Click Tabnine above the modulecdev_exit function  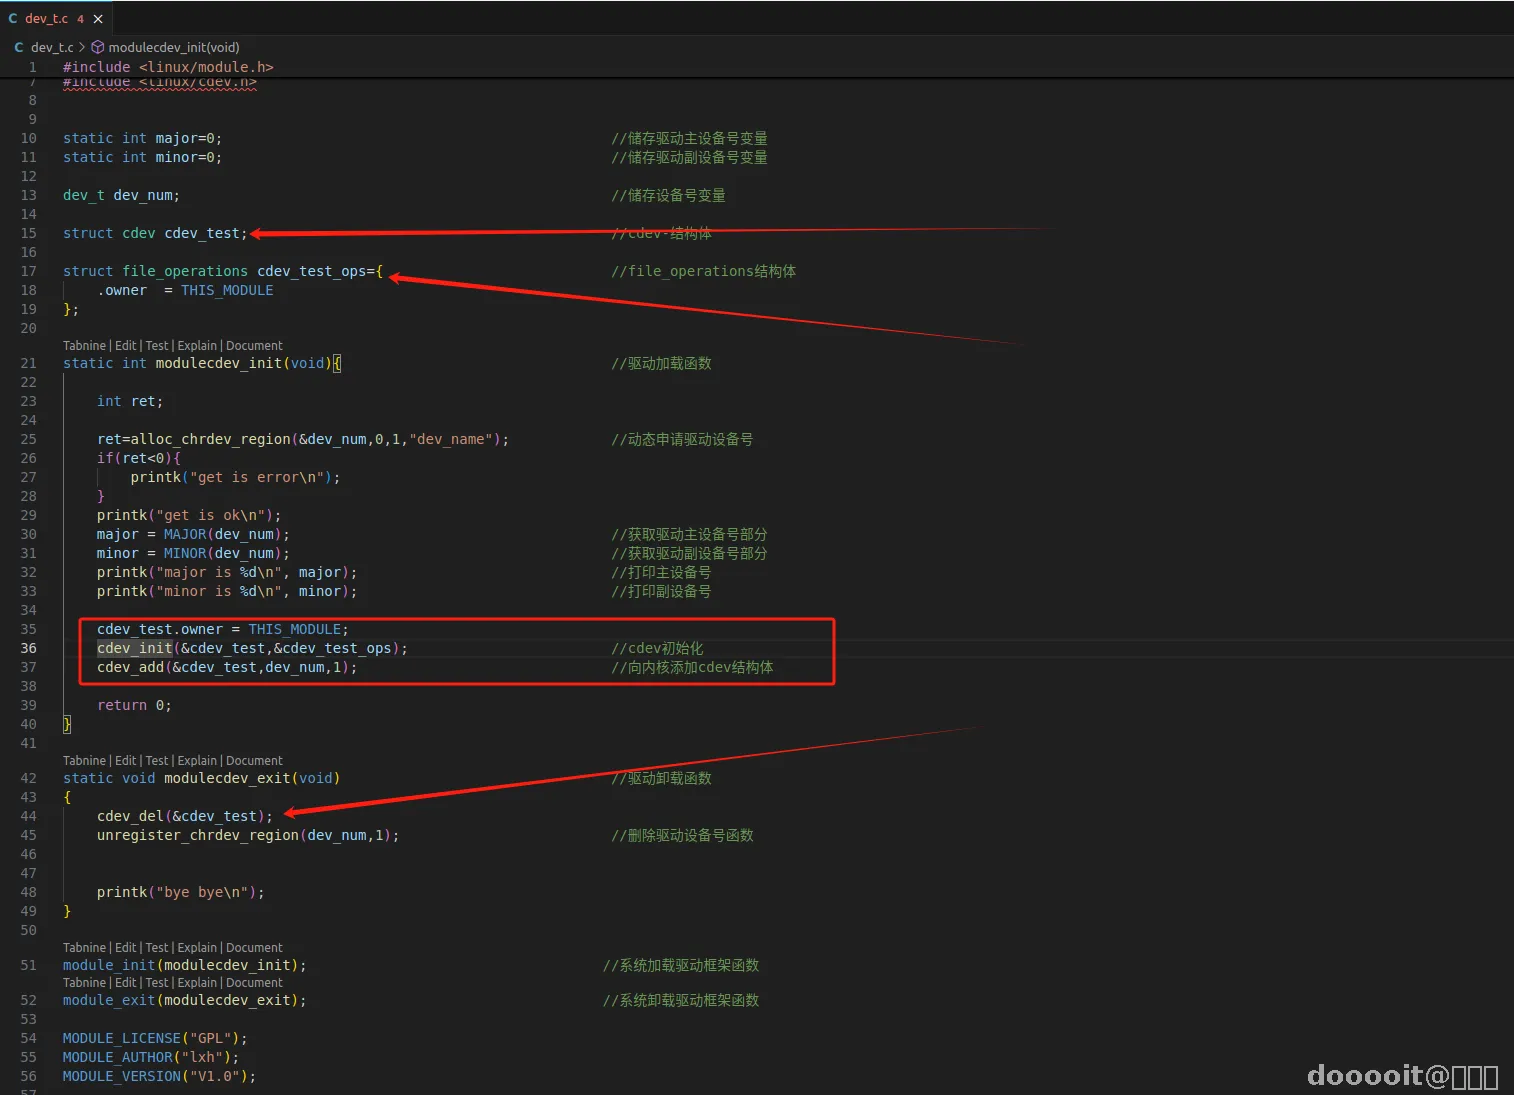[x=84, y=761]
